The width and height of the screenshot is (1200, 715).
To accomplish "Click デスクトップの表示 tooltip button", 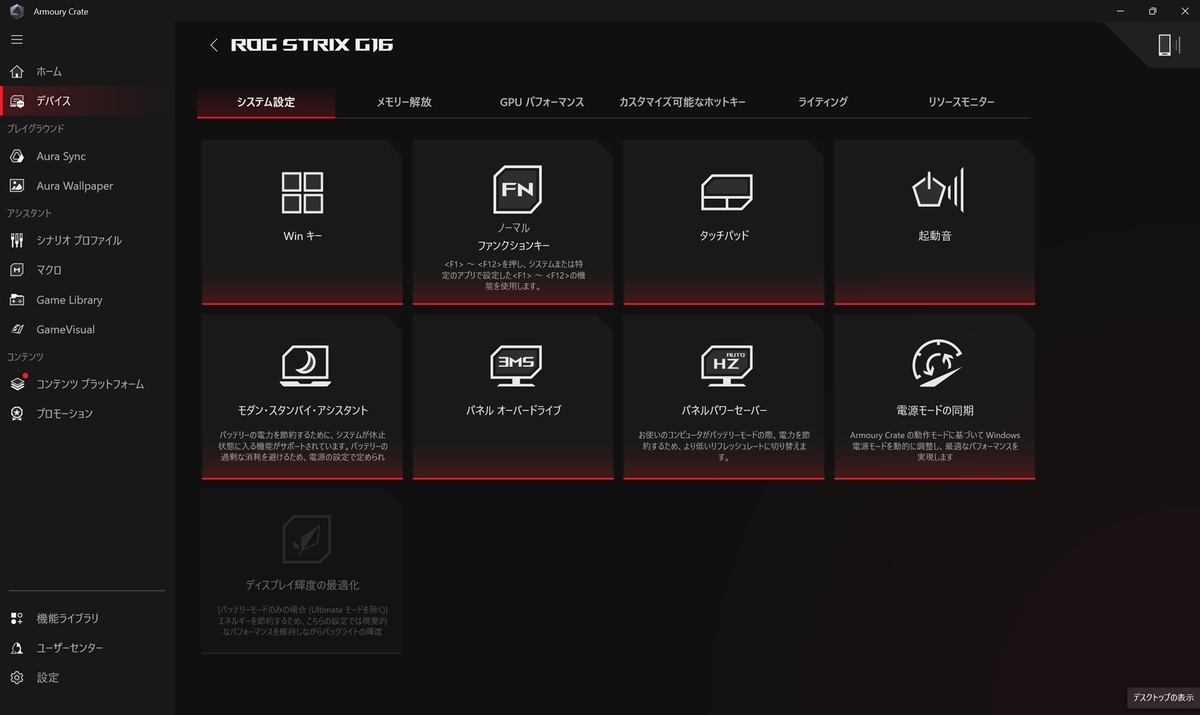I will pos(1162,697).
